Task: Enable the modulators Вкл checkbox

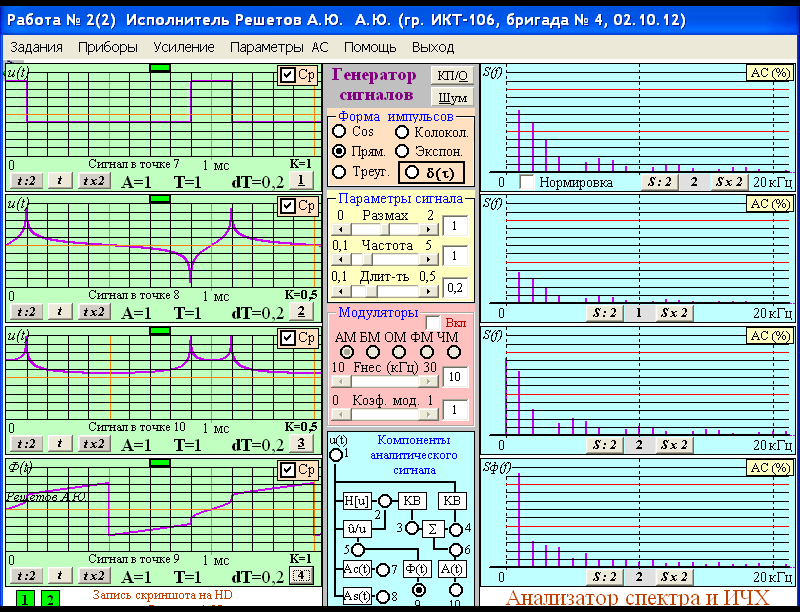Action: [x=433, y=322]
